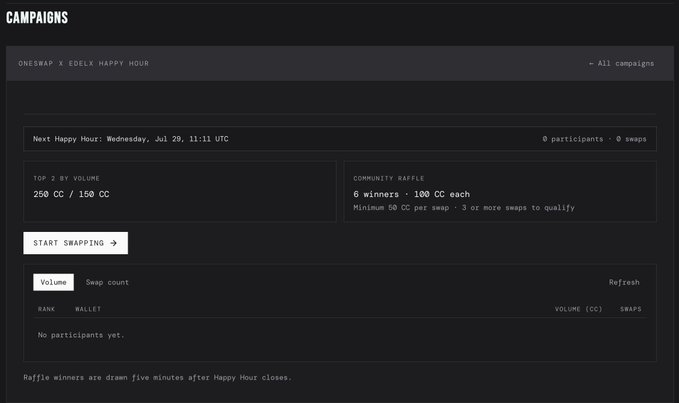Click the 6 winners · 100 CC each text

[x=411, y=194]
